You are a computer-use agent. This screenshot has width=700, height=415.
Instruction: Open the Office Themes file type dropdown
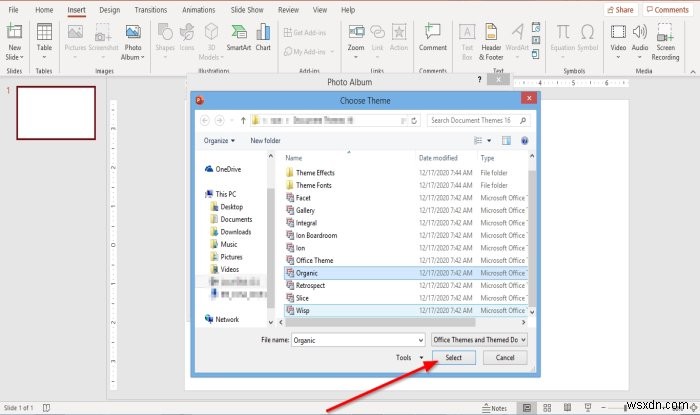pyautogui.click(x=479, y=340)
